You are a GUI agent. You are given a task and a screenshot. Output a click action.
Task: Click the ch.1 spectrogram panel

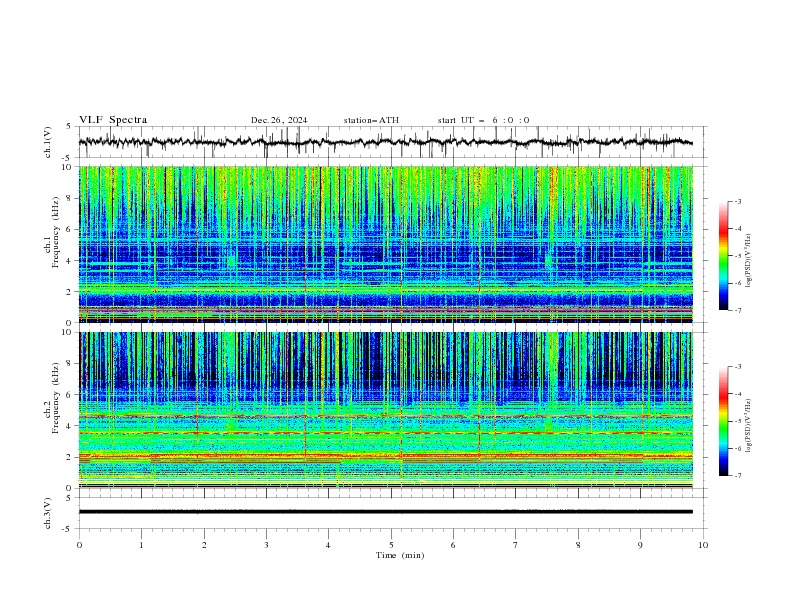[386, 244]
